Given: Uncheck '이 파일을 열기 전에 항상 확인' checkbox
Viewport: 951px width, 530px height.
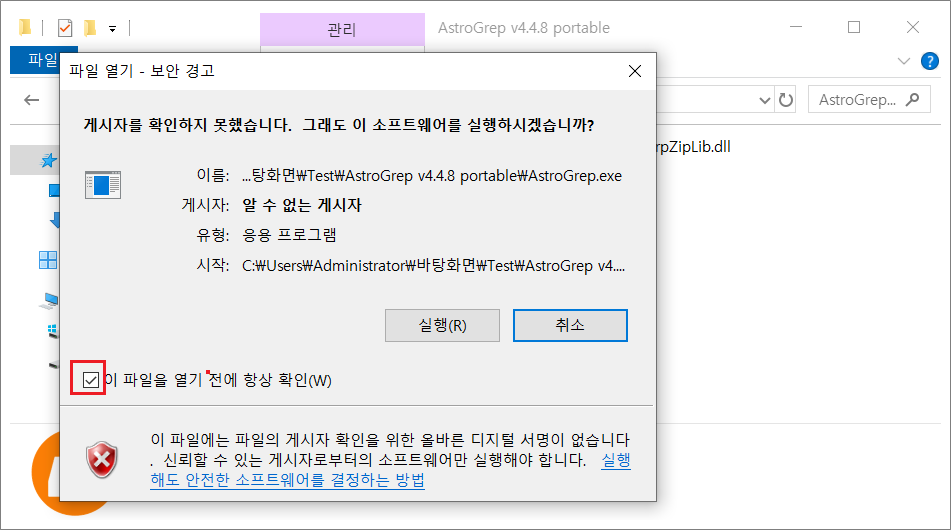Looking at the screenshot, I should click(90, 380).
